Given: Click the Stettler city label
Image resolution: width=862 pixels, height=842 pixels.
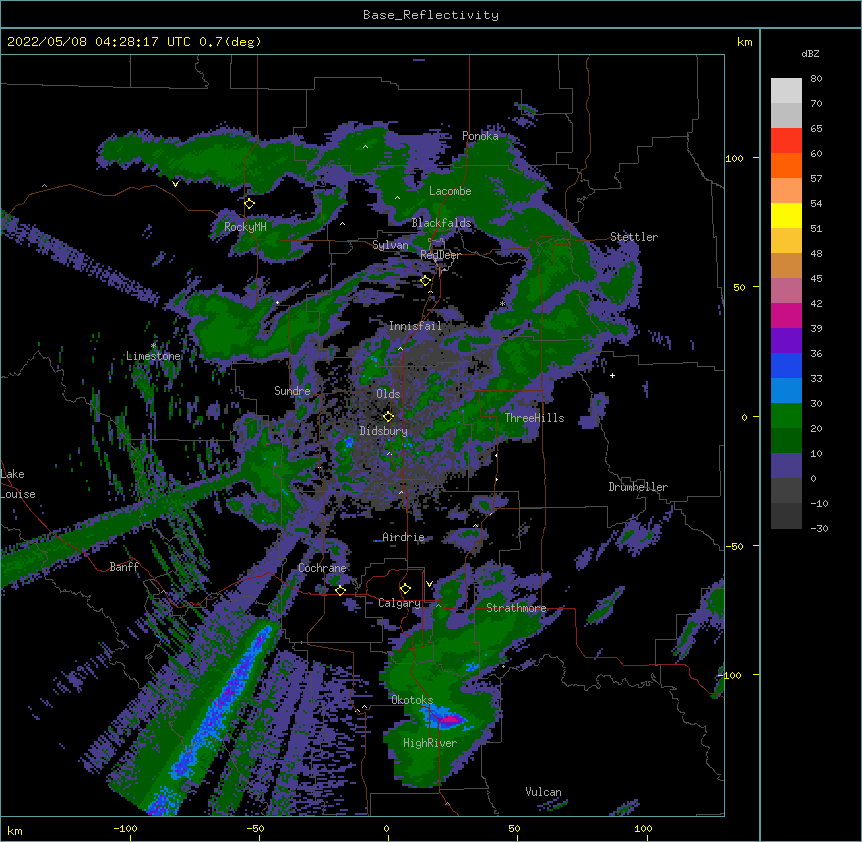Looking at the screenshot, I should [x=634, y=237].
